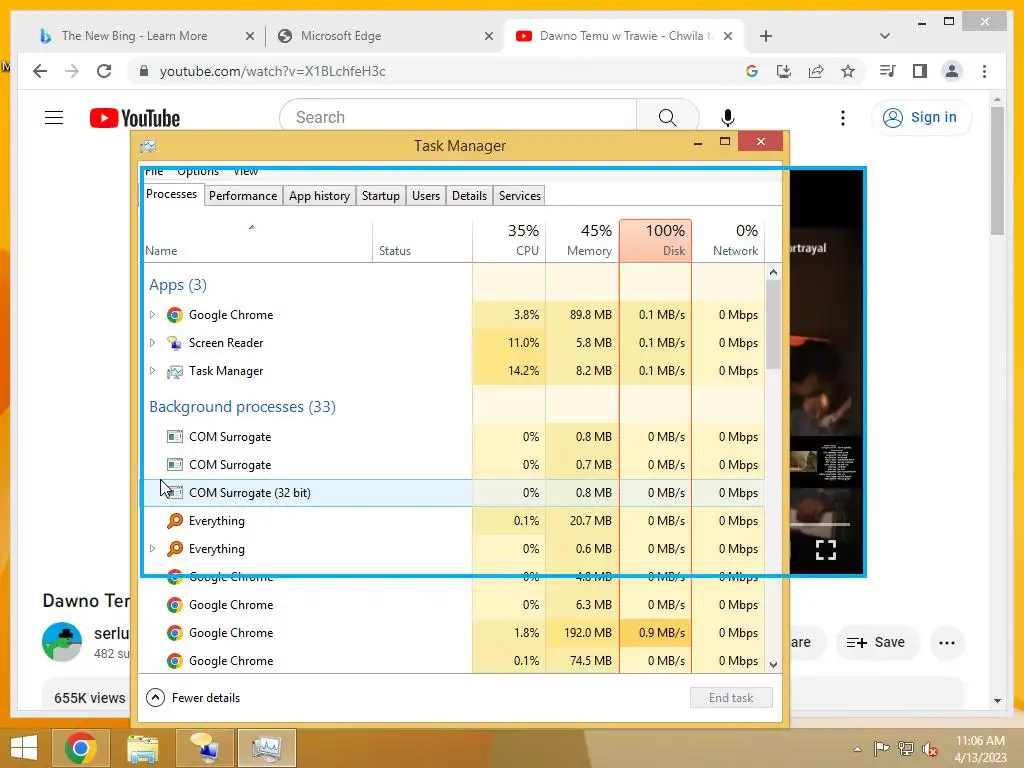
Task: Click the End task button
Action: 731,697
